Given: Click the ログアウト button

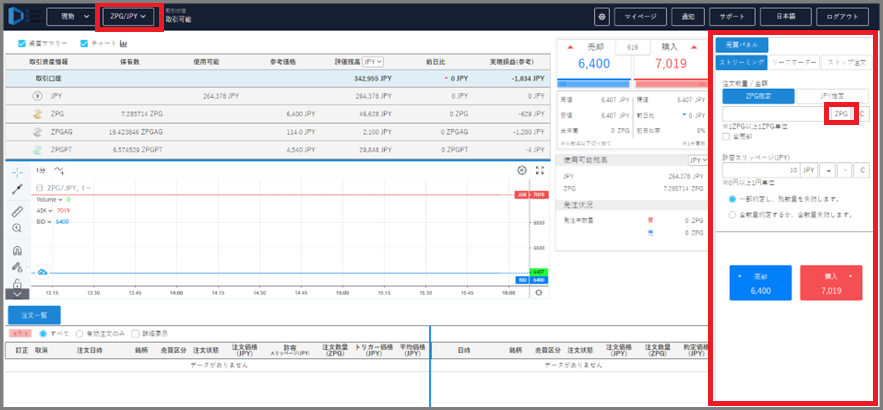Looking at the screenshot, I should 843,17.
